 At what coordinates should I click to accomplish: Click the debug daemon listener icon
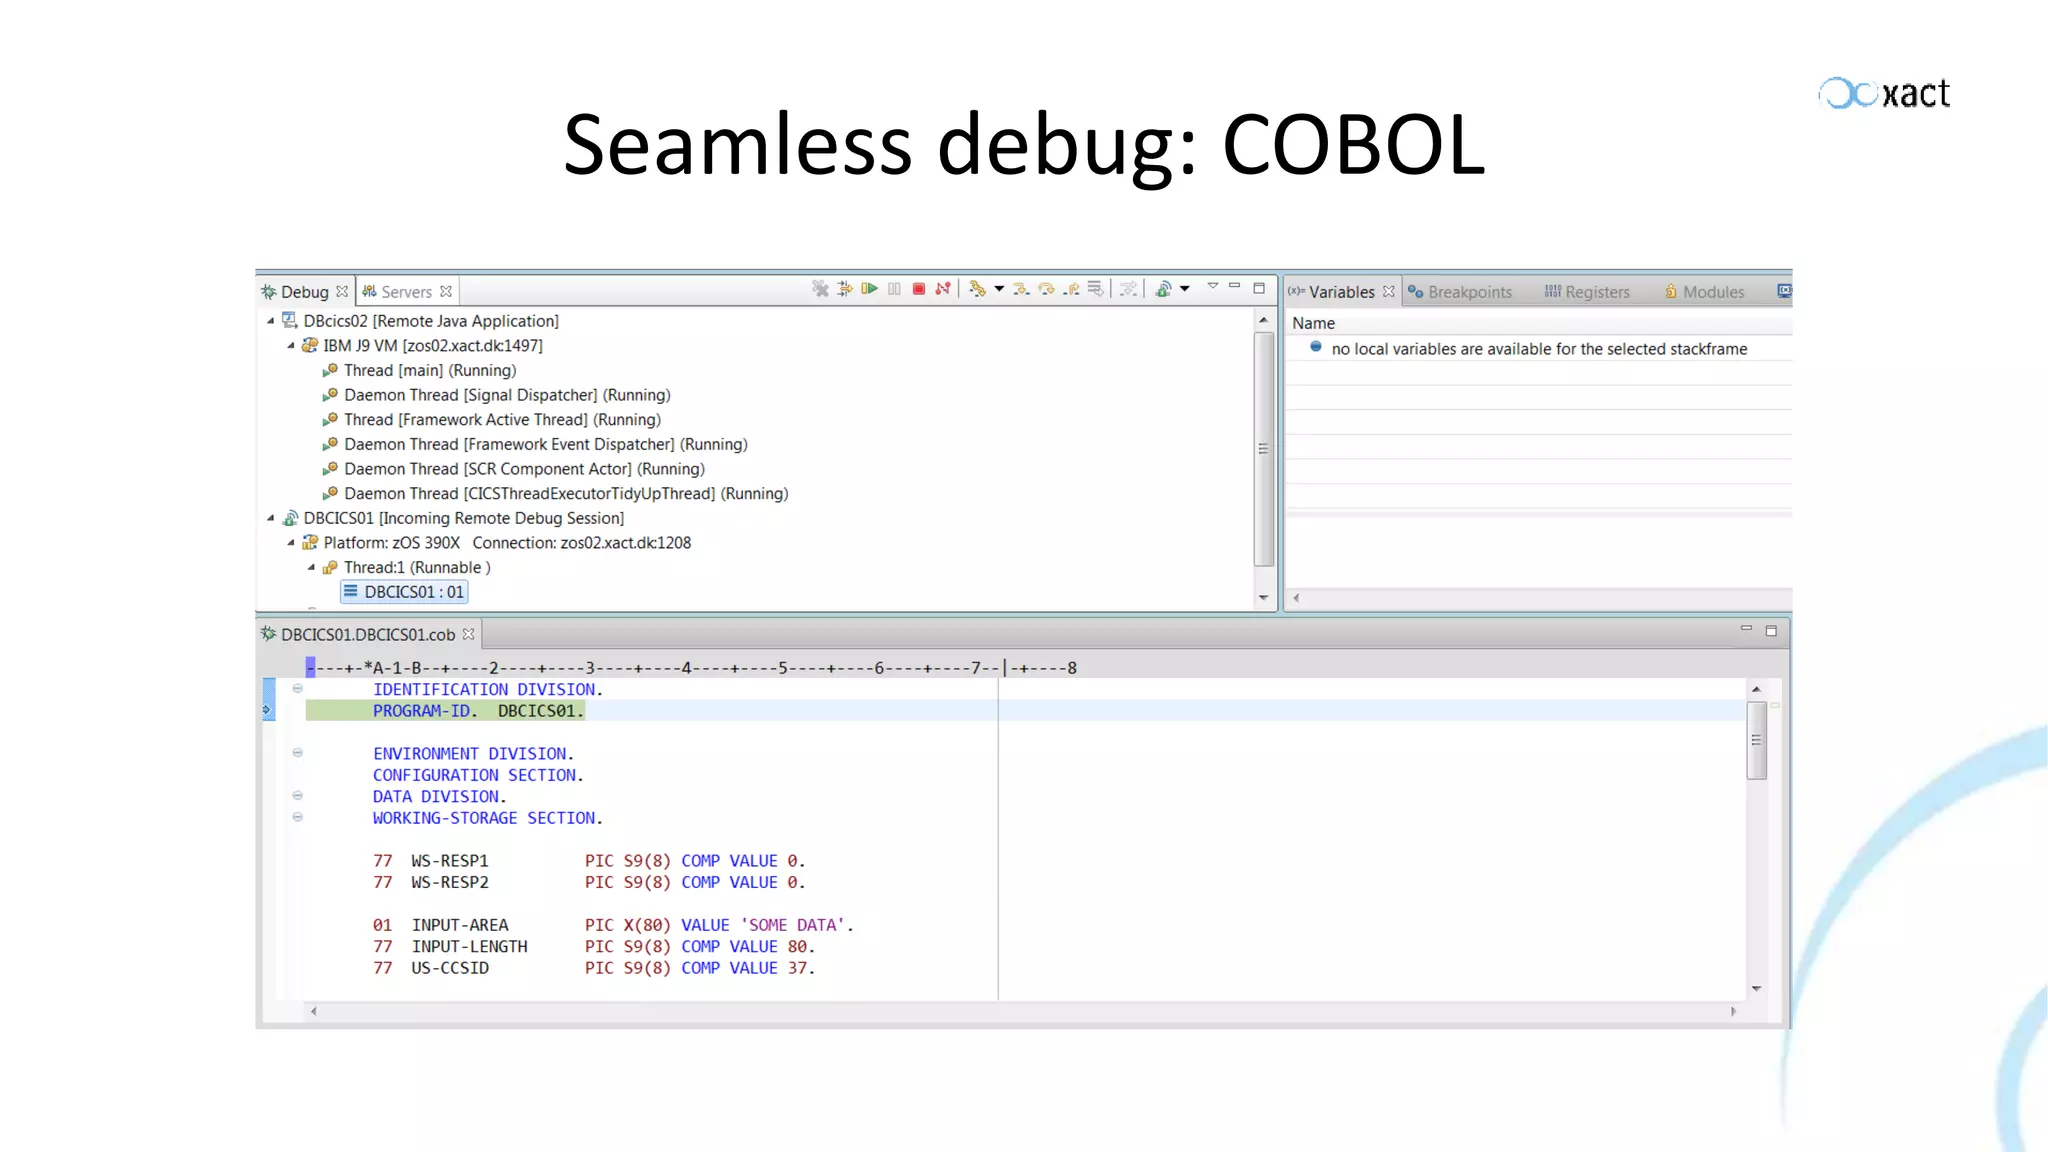pyautogui.click(x=1163, y=289)
